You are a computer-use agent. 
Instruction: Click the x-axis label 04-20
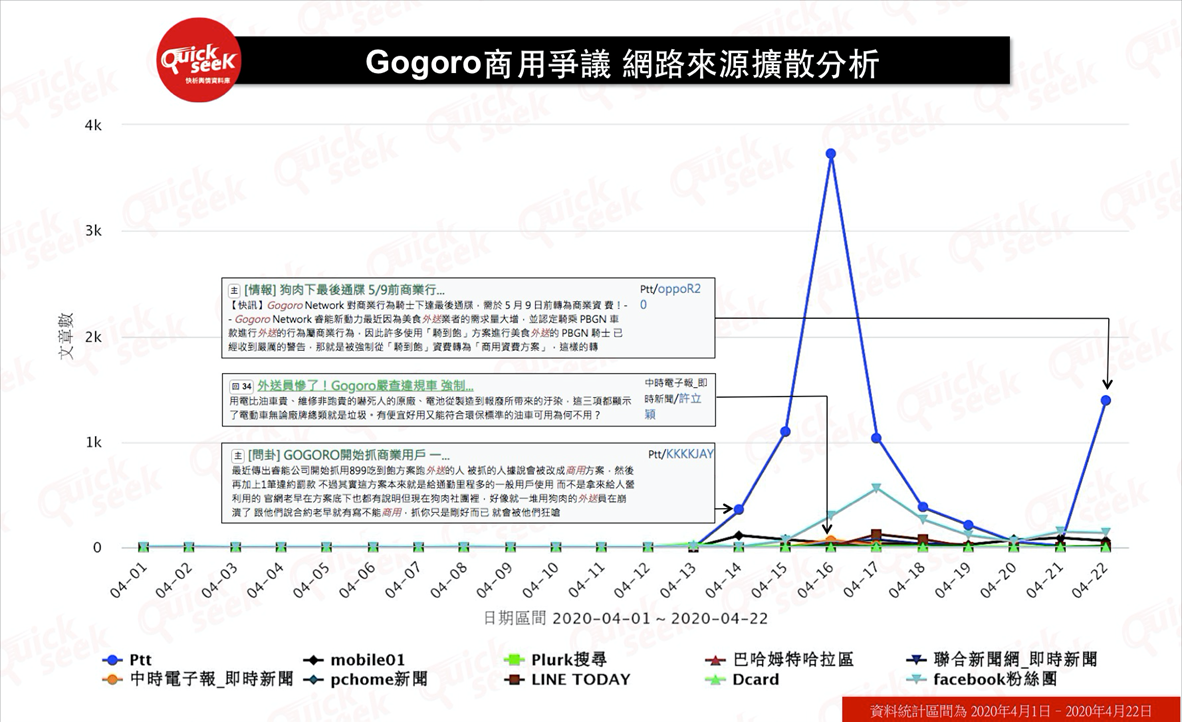click(x=999, y=580)
